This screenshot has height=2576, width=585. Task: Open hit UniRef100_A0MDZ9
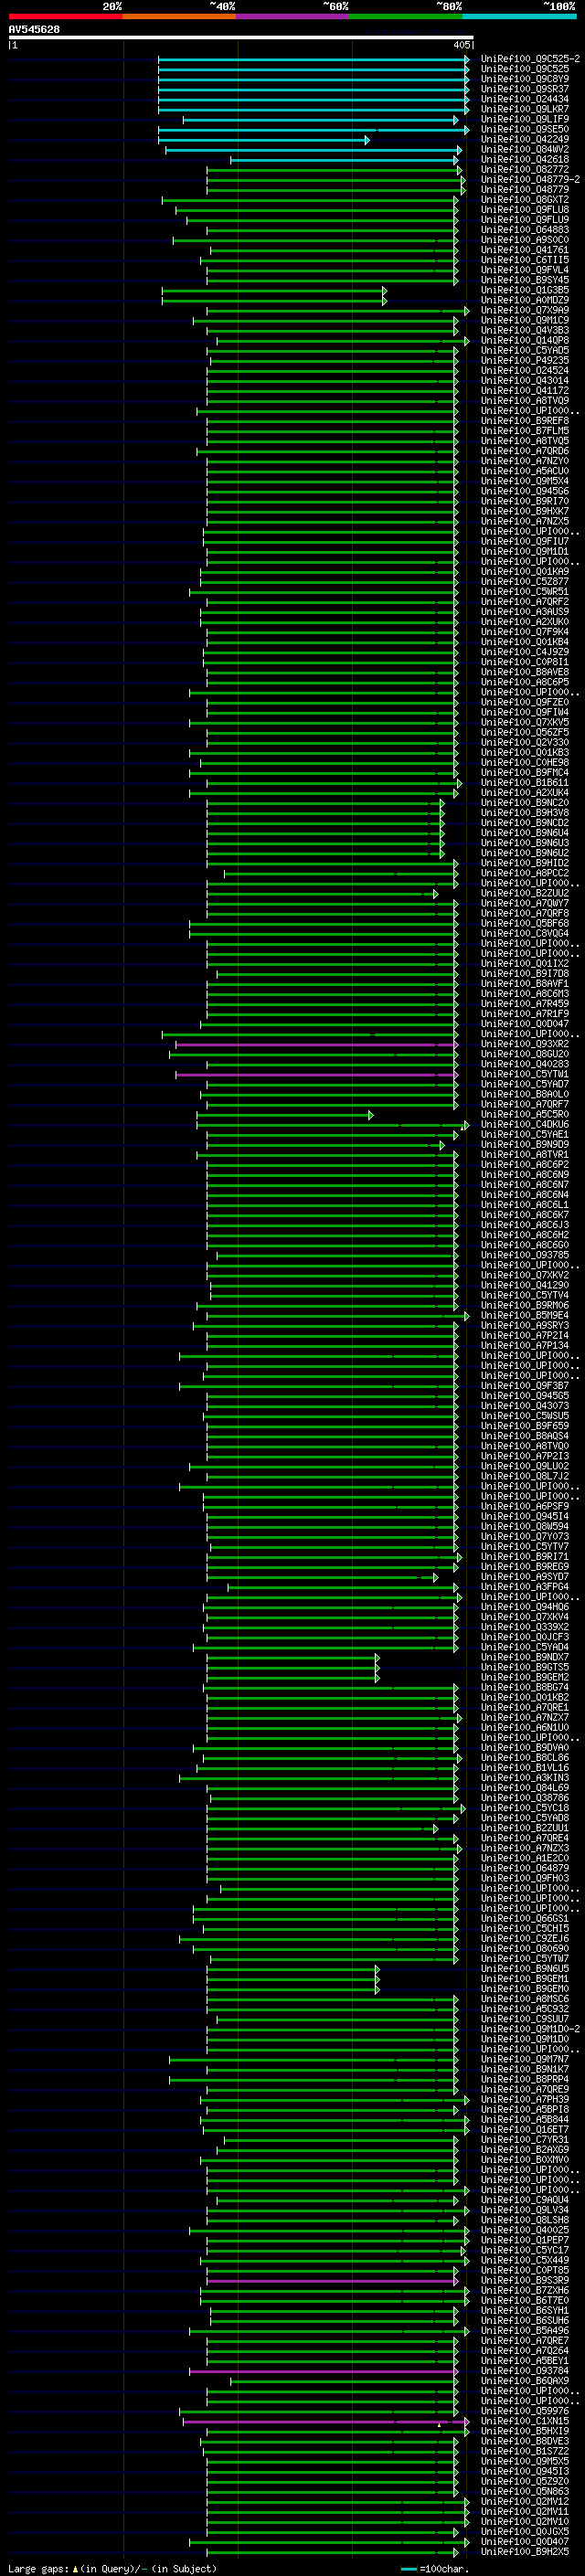click(x=525, y=300)
